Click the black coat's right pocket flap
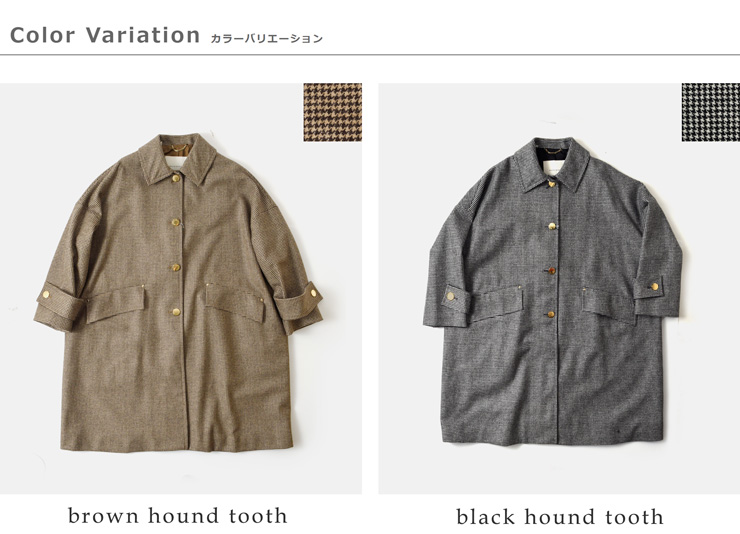This screenshot has width=740, height=534. tap(609, 304)
